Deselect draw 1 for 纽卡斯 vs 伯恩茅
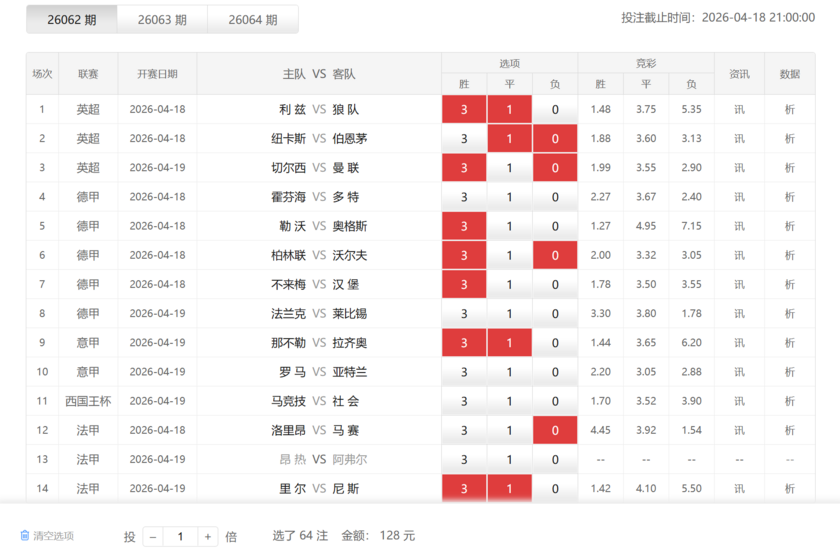Viewport: 840px width, 560px height. tap(509, 139)
